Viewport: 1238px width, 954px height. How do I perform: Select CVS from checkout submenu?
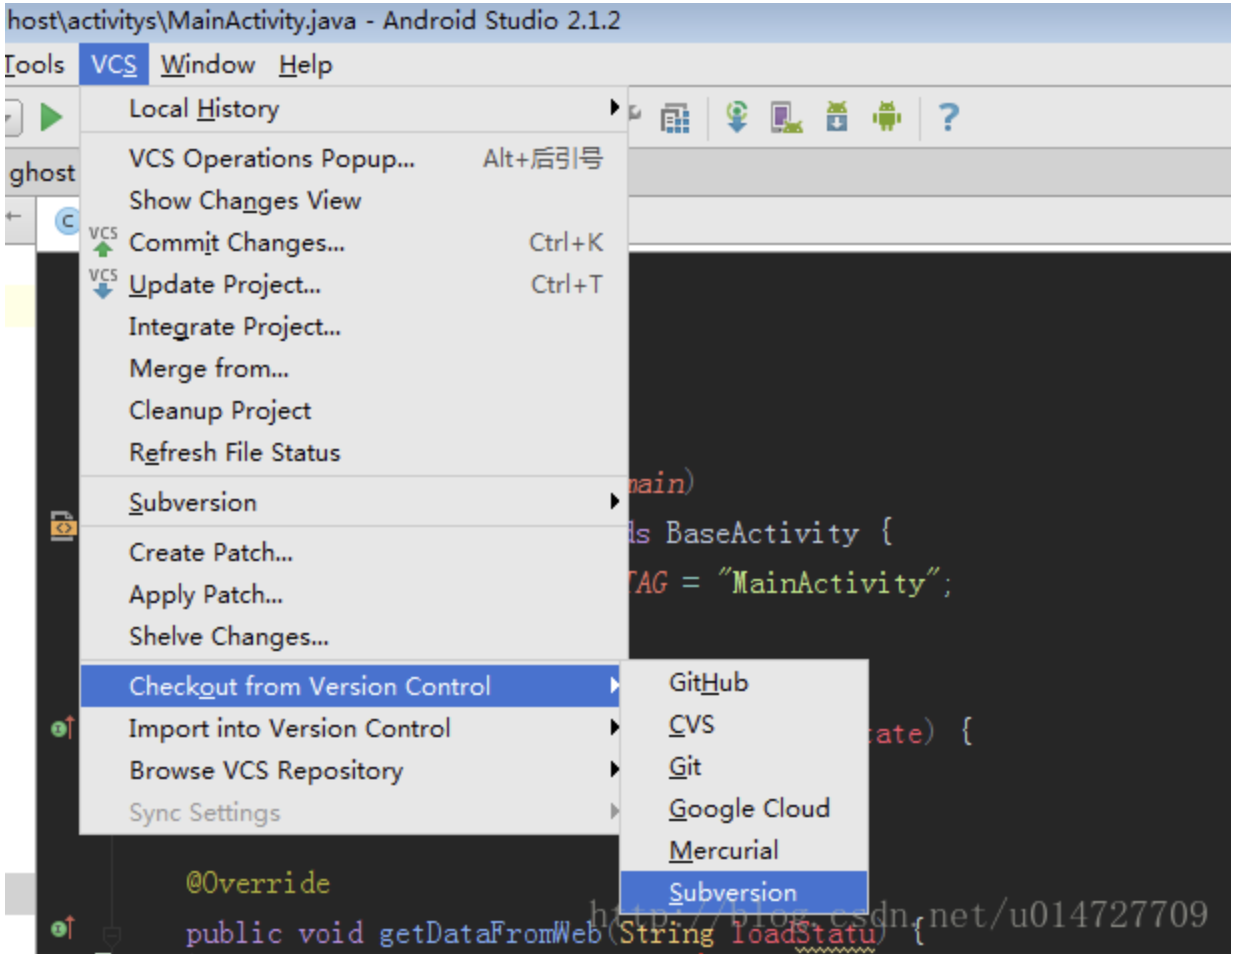coord(744,724)
